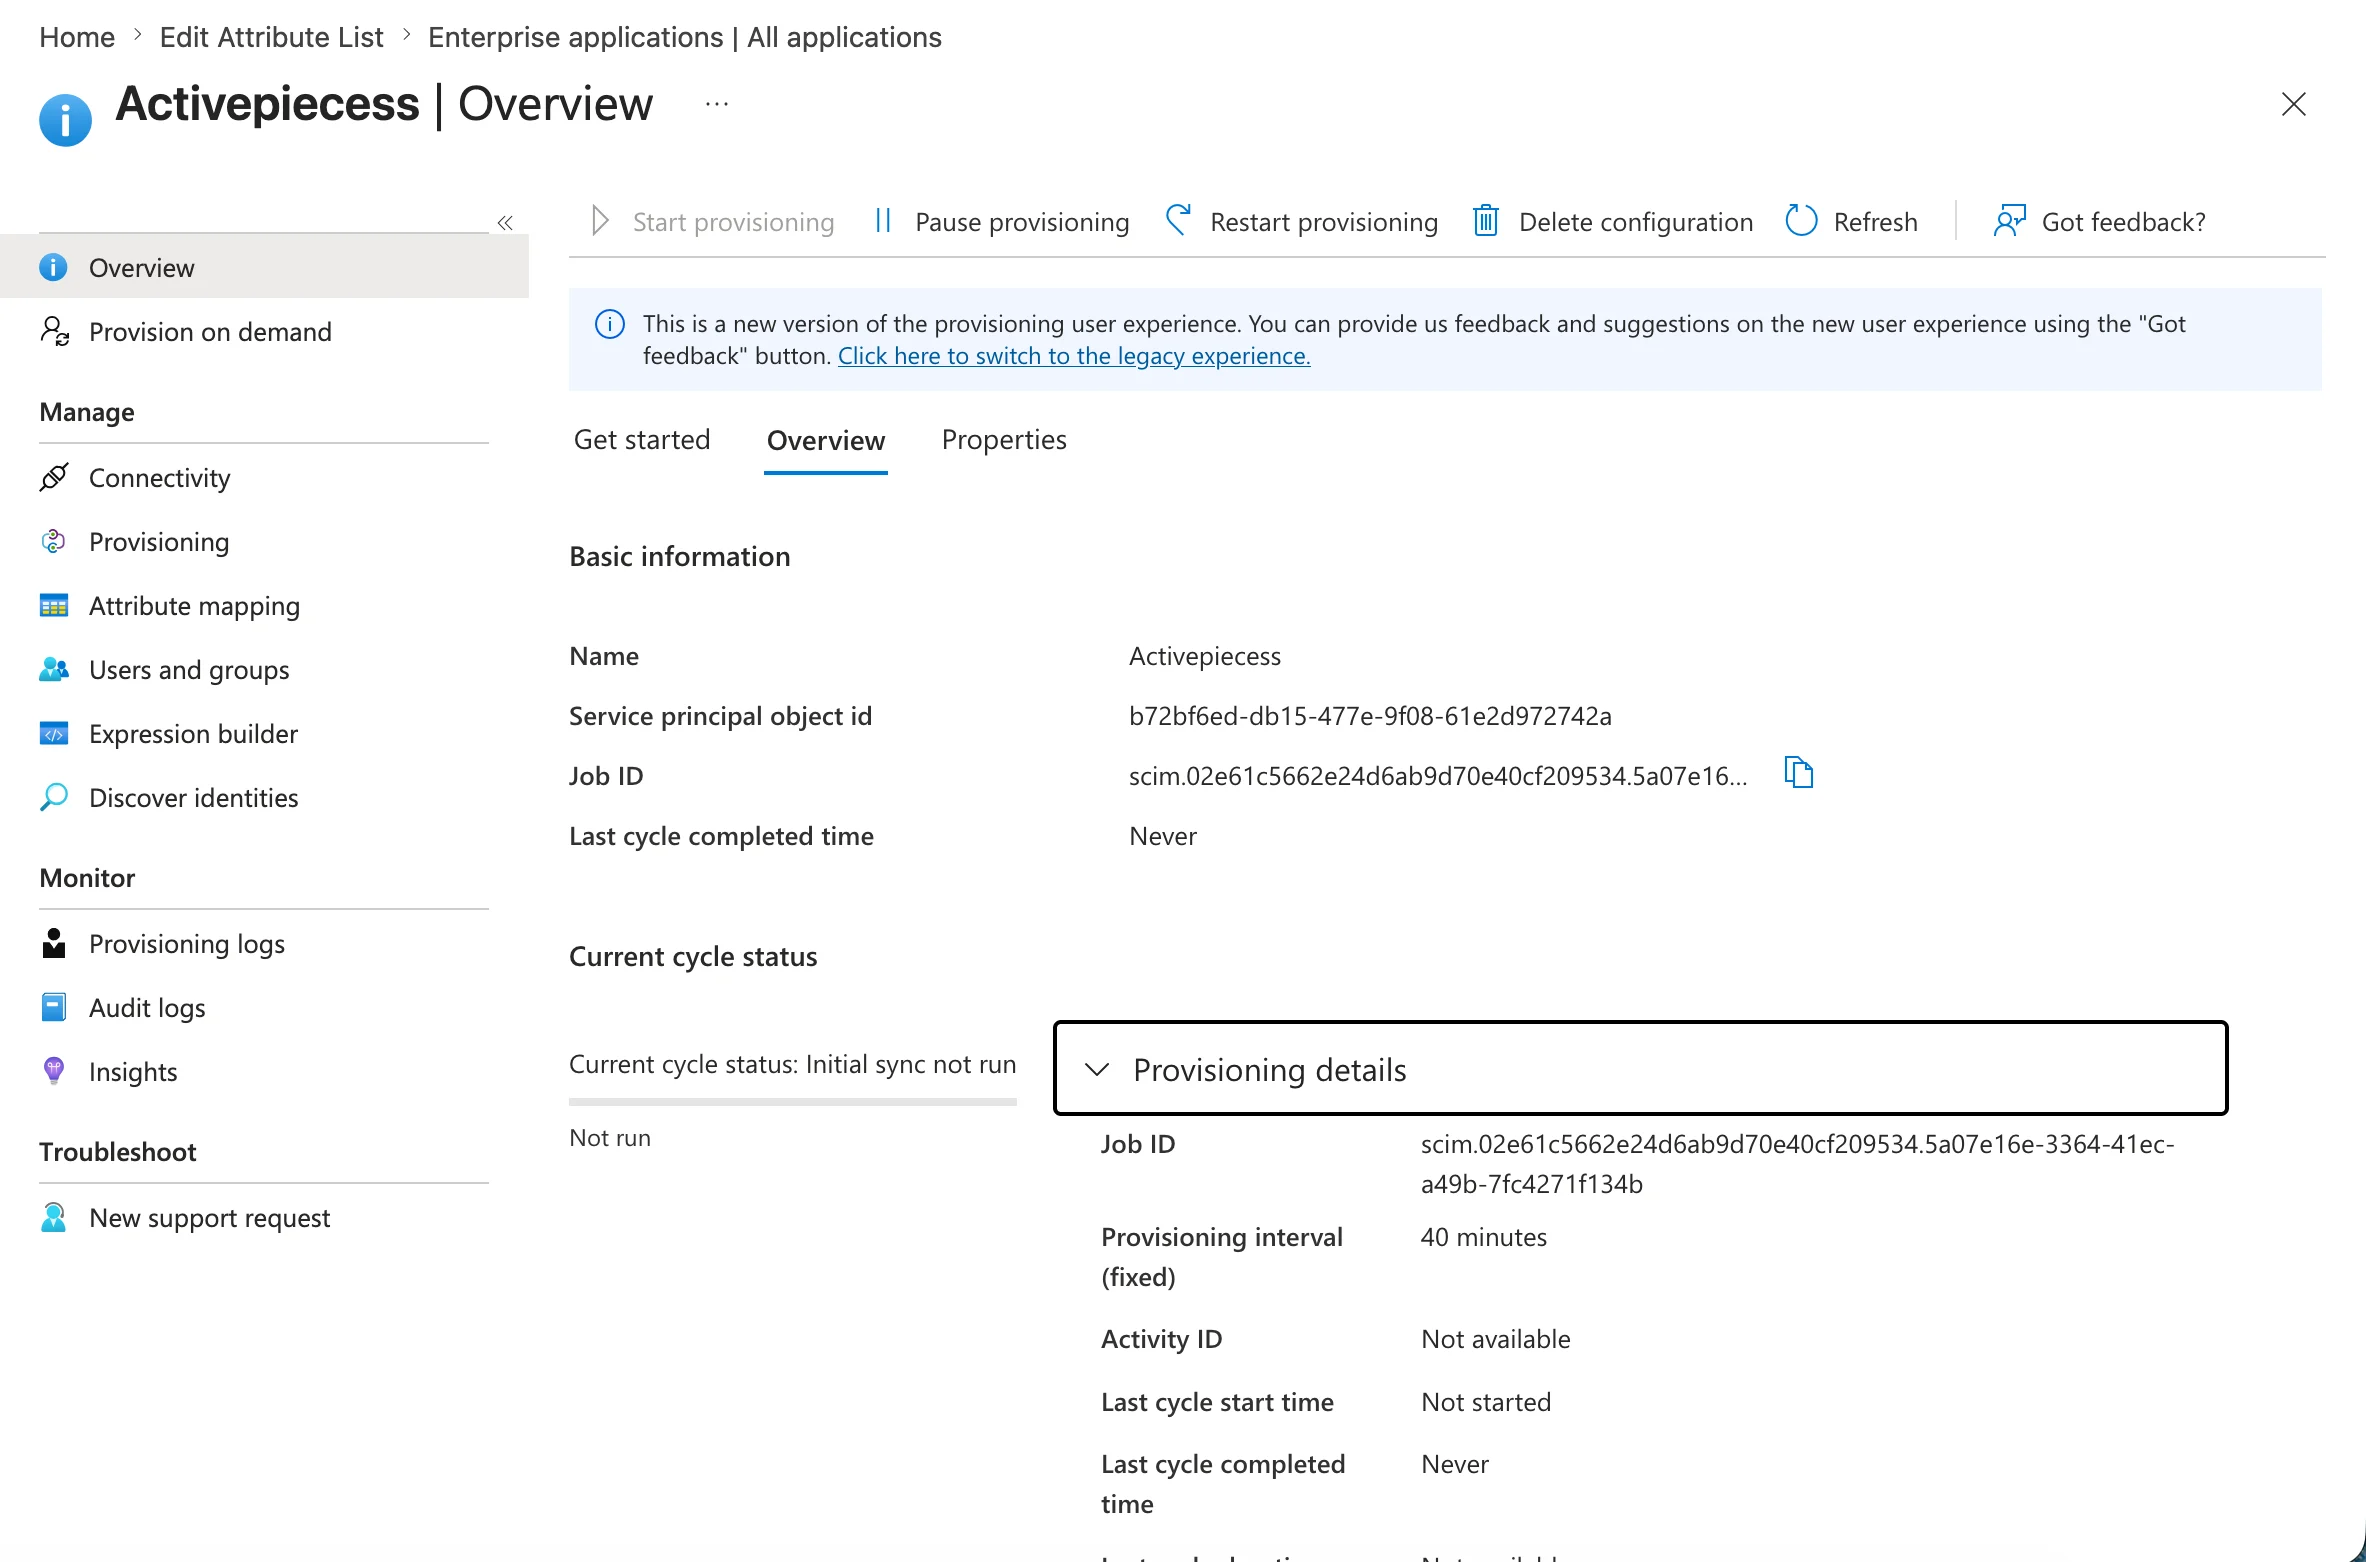Viewport: 2366px width, 1562px height.
Task: Click the blue info icon in banner
Action: [x=610, y=324]
